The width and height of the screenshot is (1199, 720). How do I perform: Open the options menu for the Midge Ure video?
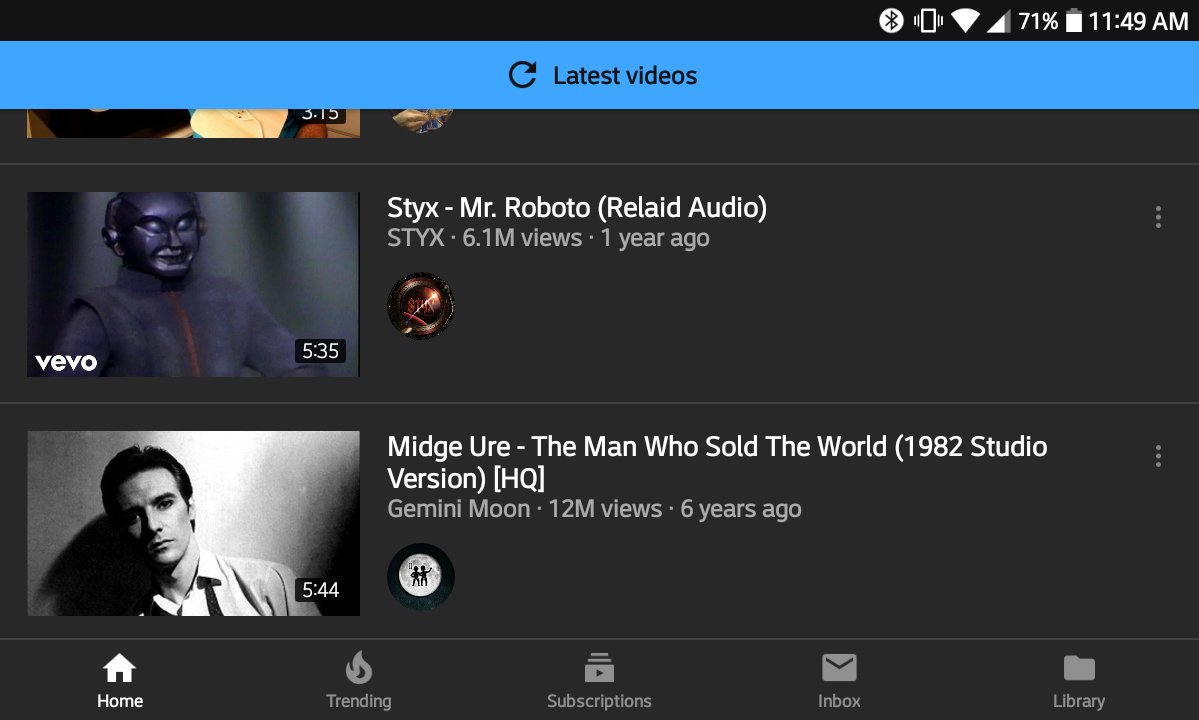(1158, 456)
